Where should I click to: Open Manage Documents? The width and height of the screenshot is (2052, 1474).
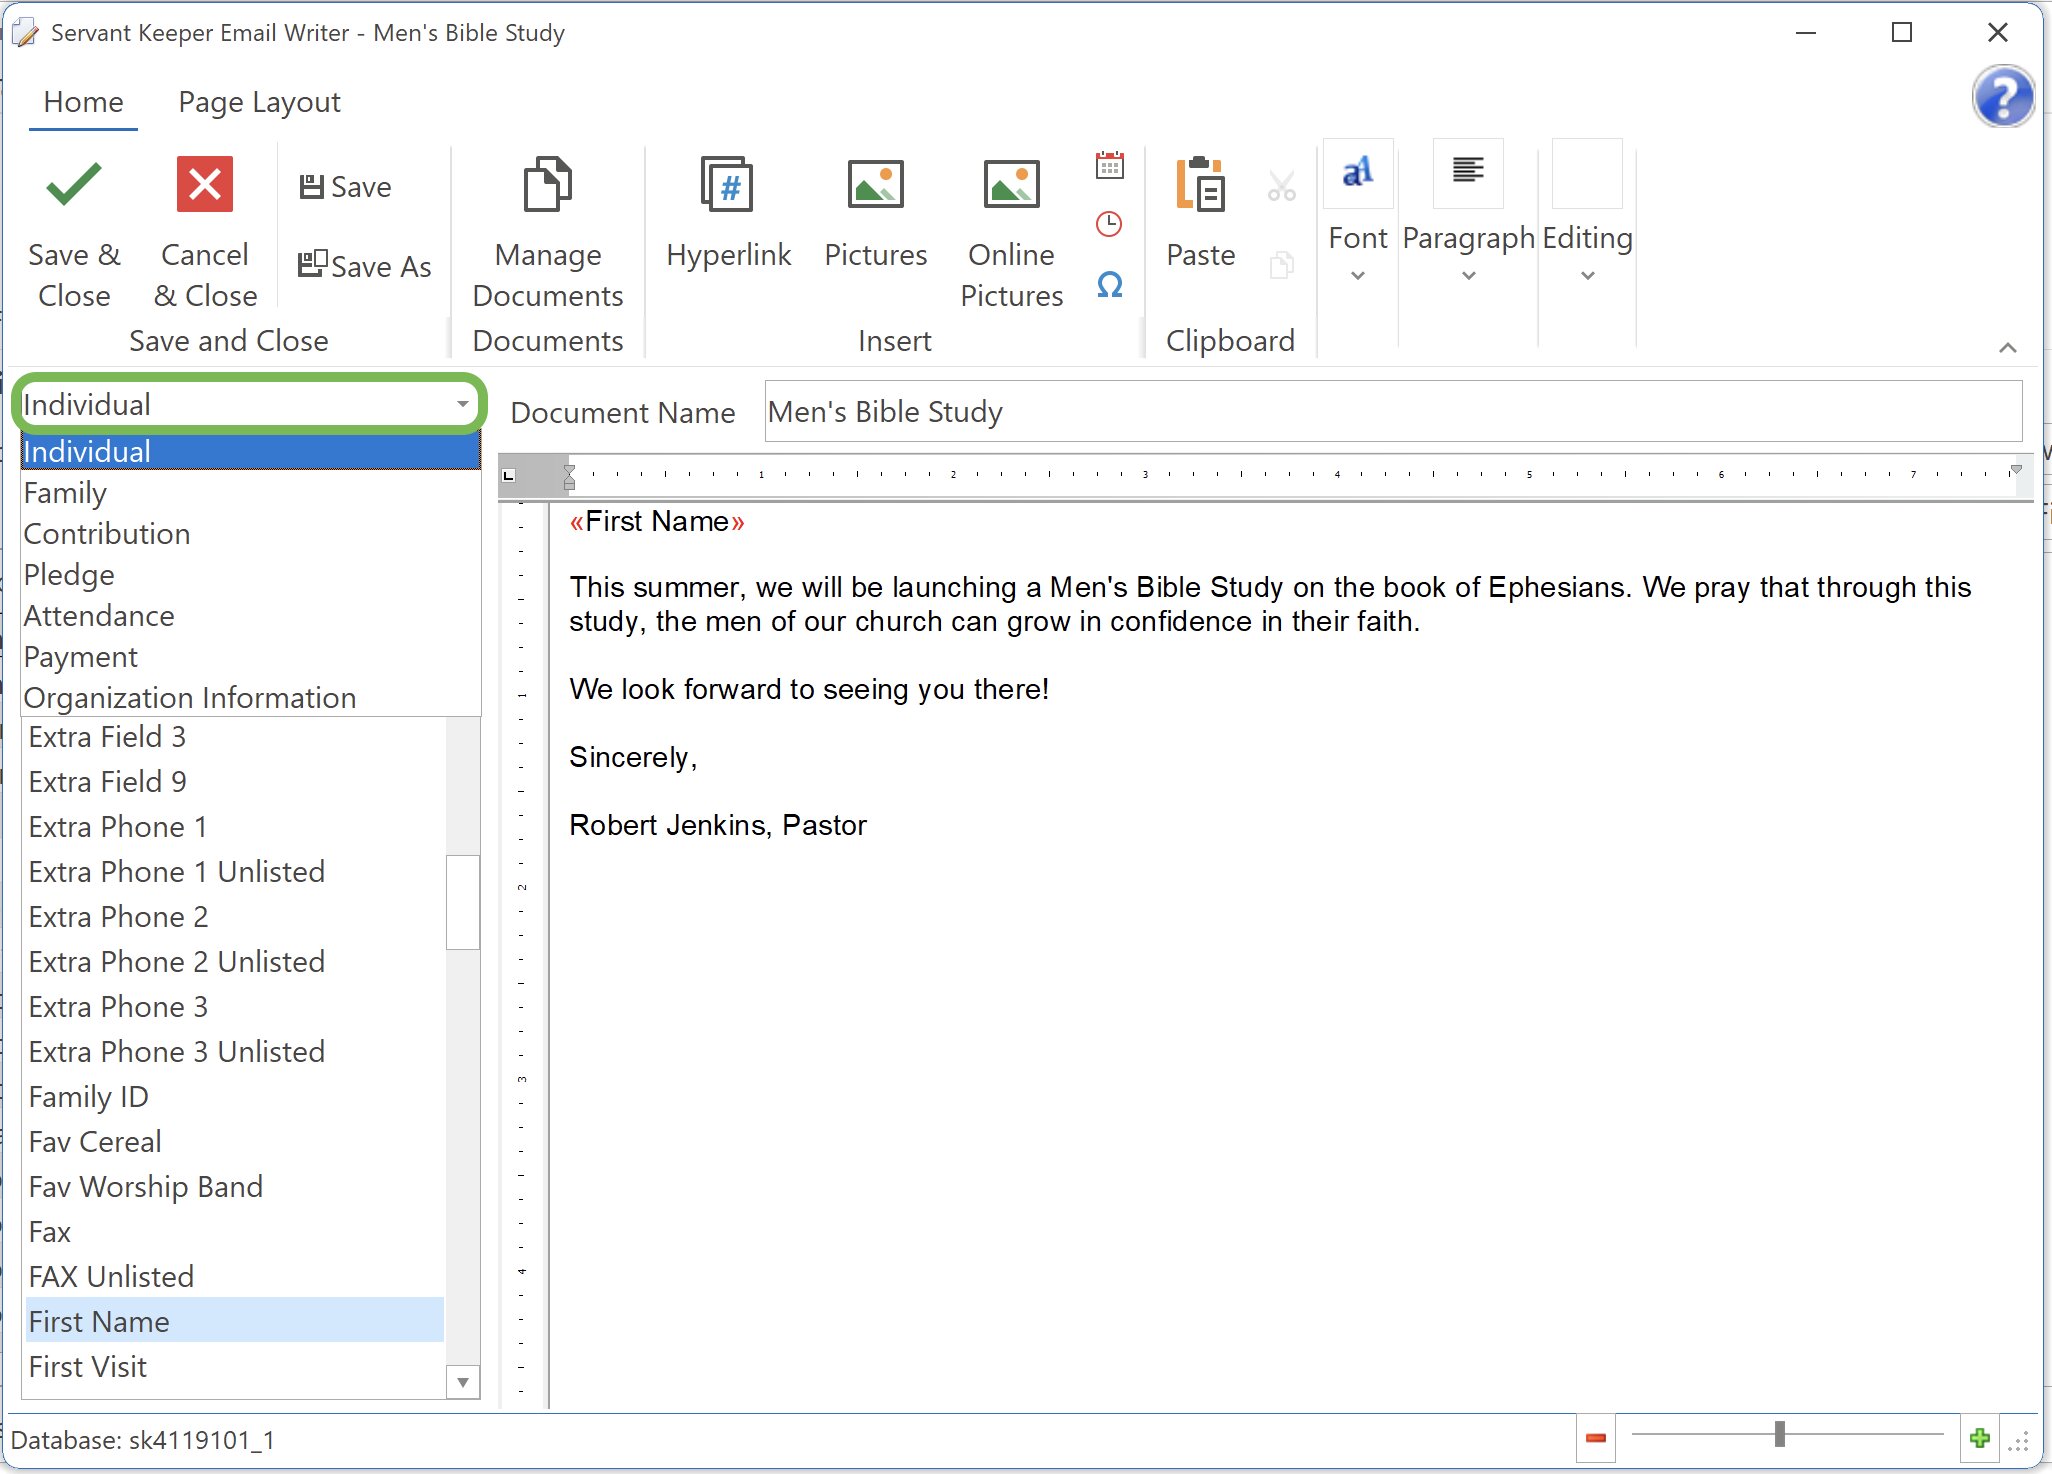pyautogui.click(x=546, y=230)
